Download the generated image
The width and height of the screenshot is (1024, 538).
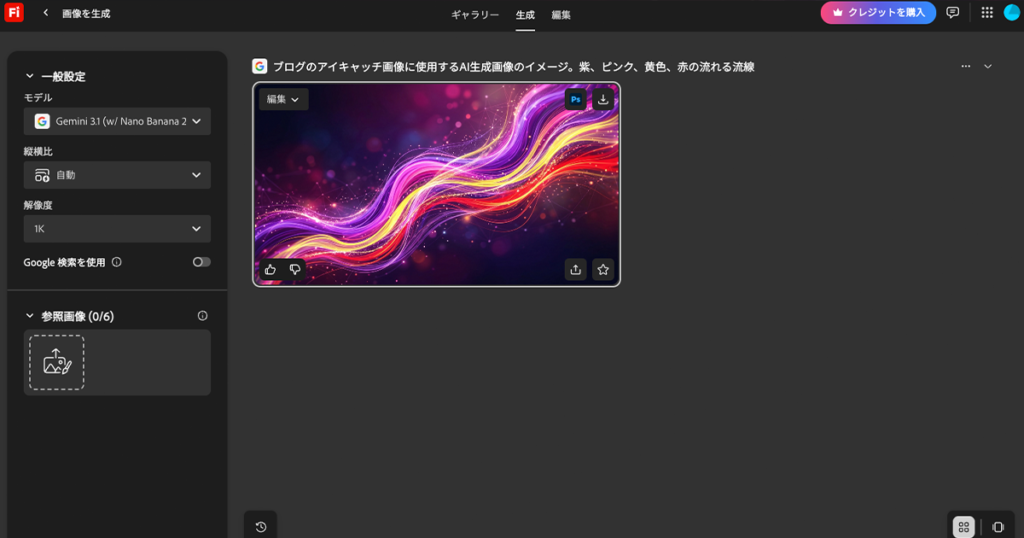602,99
